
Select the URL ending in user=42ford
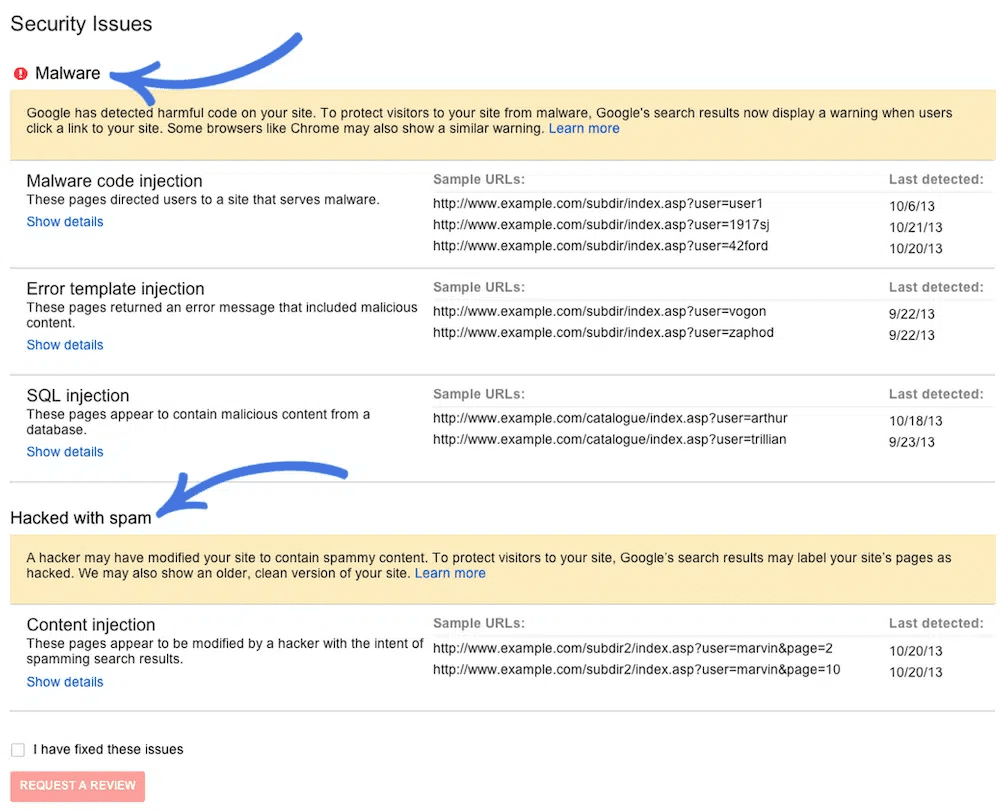click(x=600, y=246)
